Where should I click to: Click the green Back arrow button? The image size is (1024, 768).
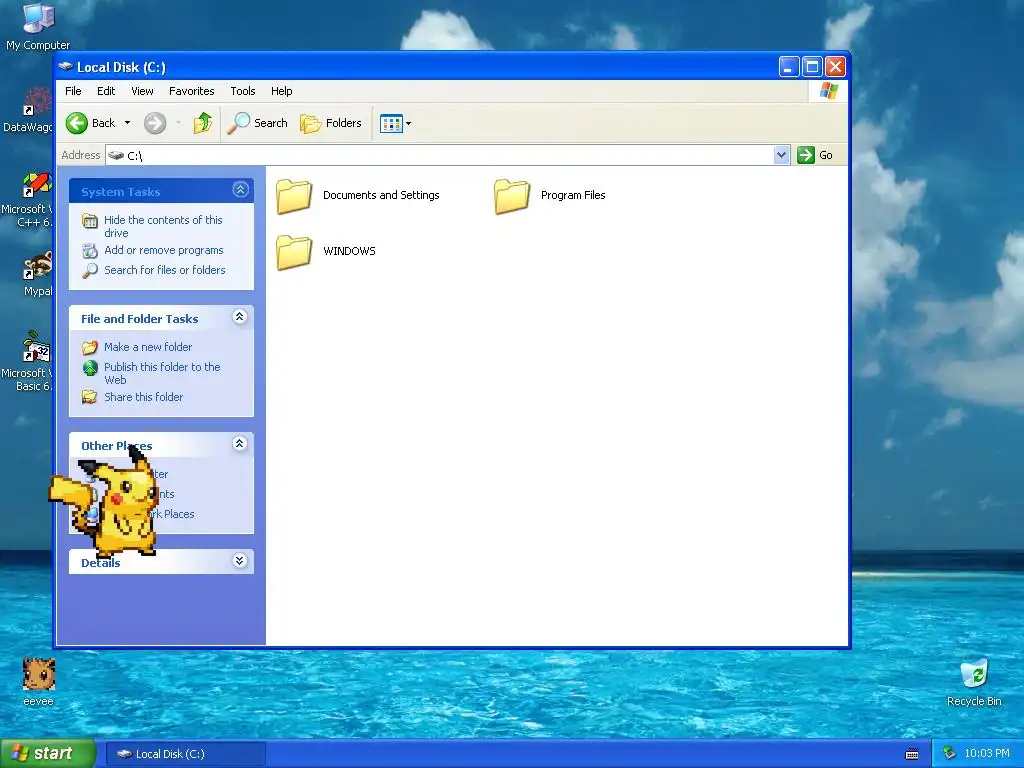tap(77, 123)
